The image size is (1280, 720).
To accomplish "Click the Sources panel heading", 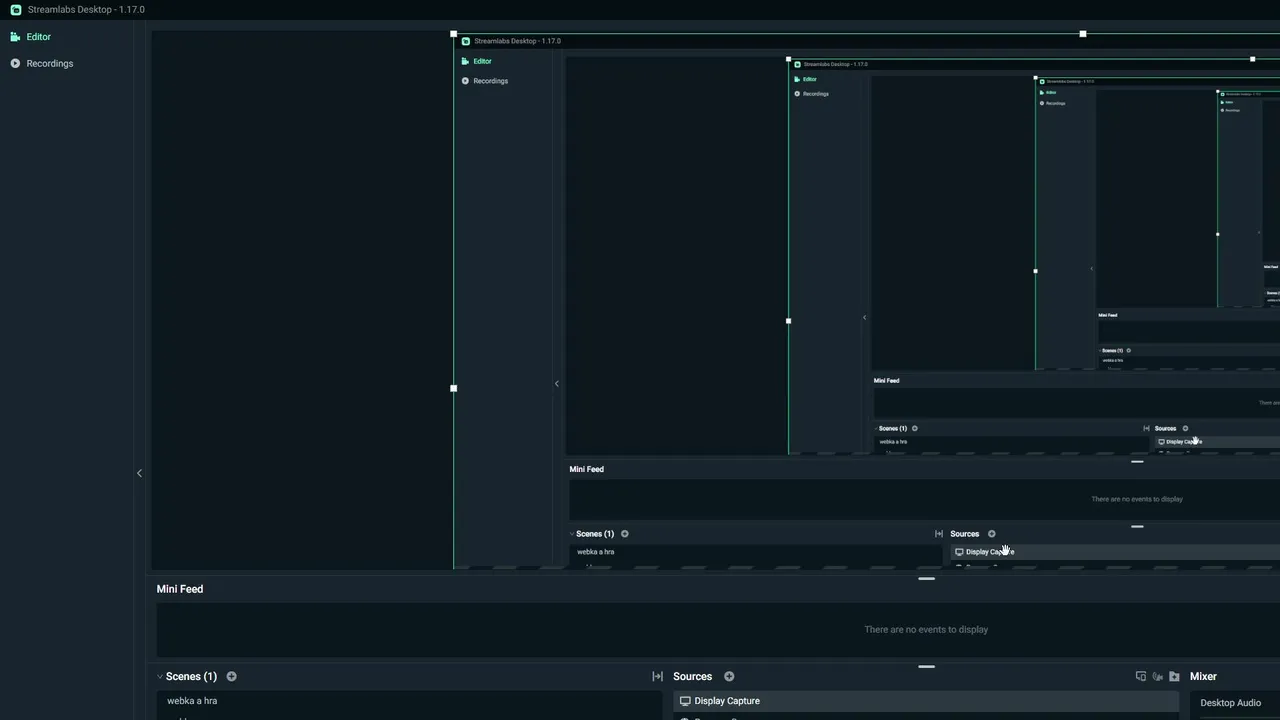I will click(x=692, y=676).
